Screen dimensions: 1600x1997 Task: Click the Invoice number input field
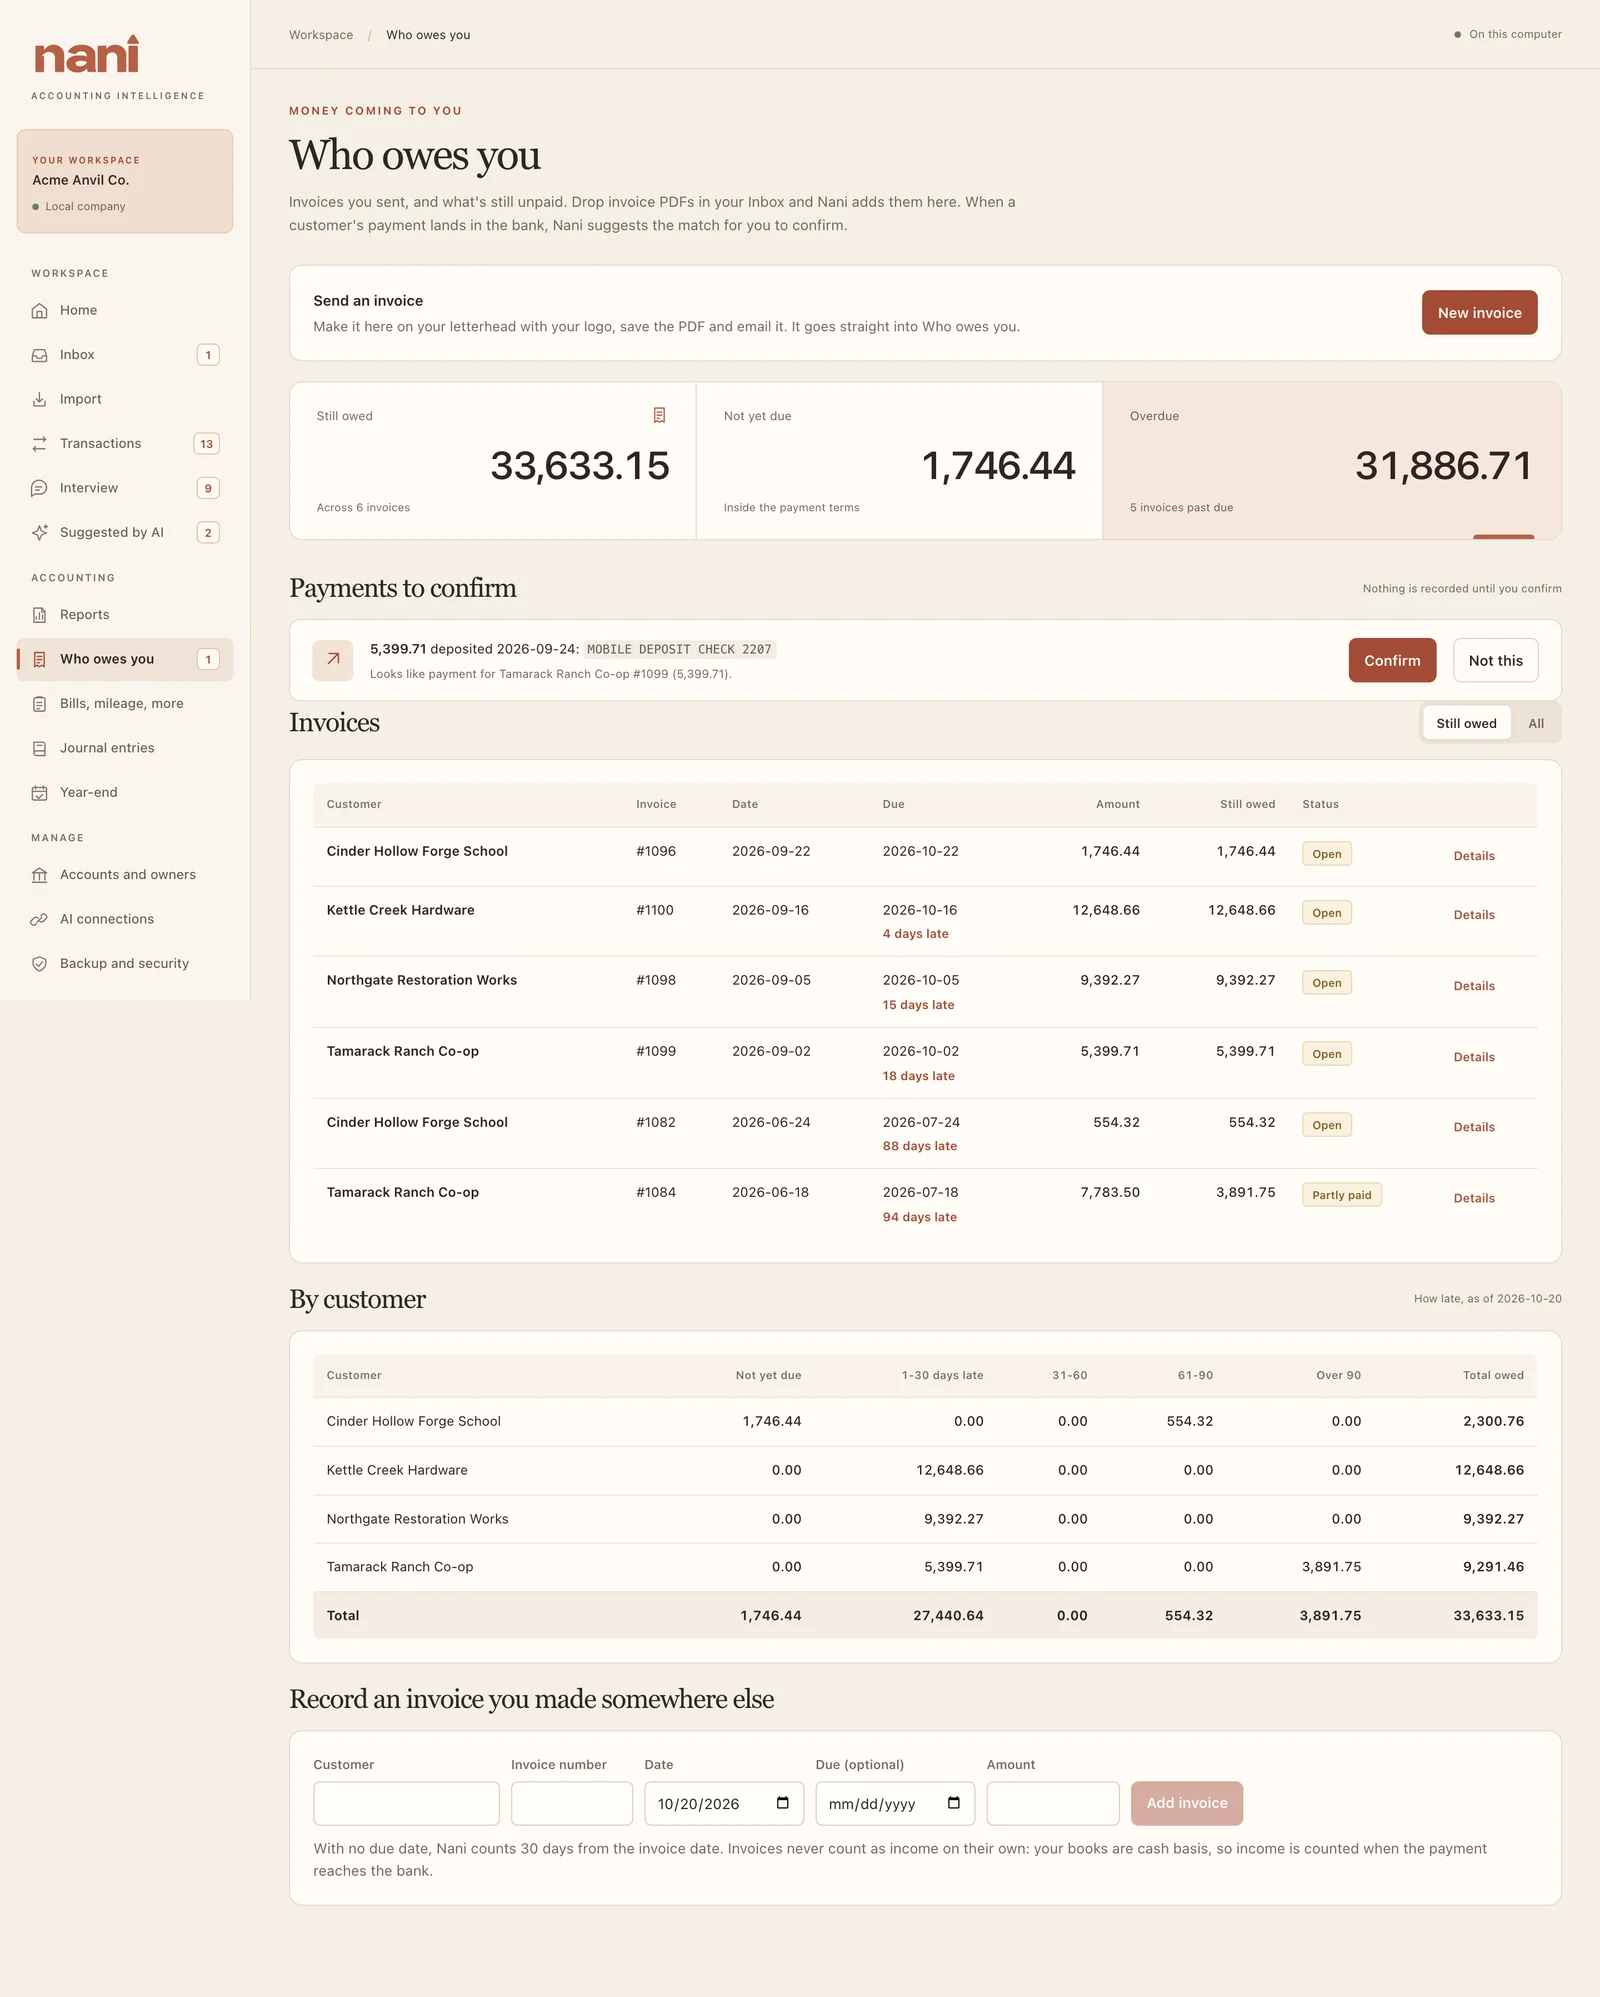point(572,1803)
